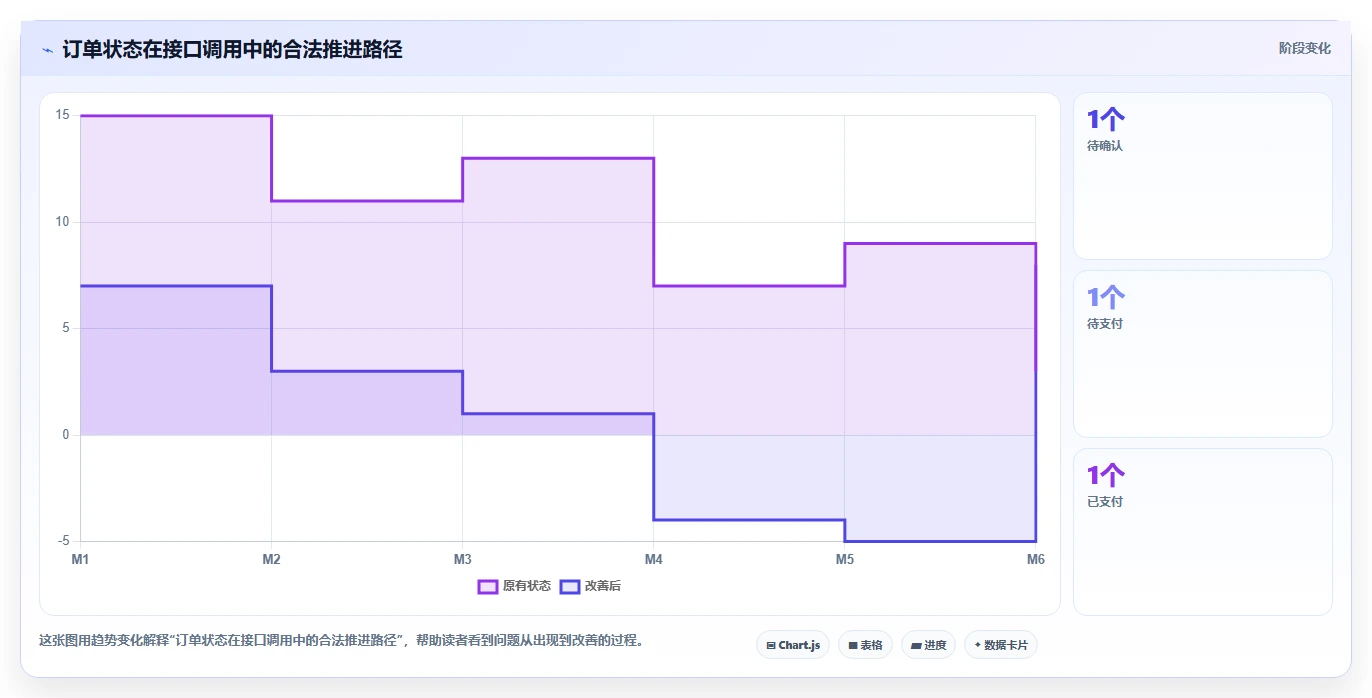Click the description text below the chart
The height and width of the screenshot is (698, 1372).
coord(341,640)
